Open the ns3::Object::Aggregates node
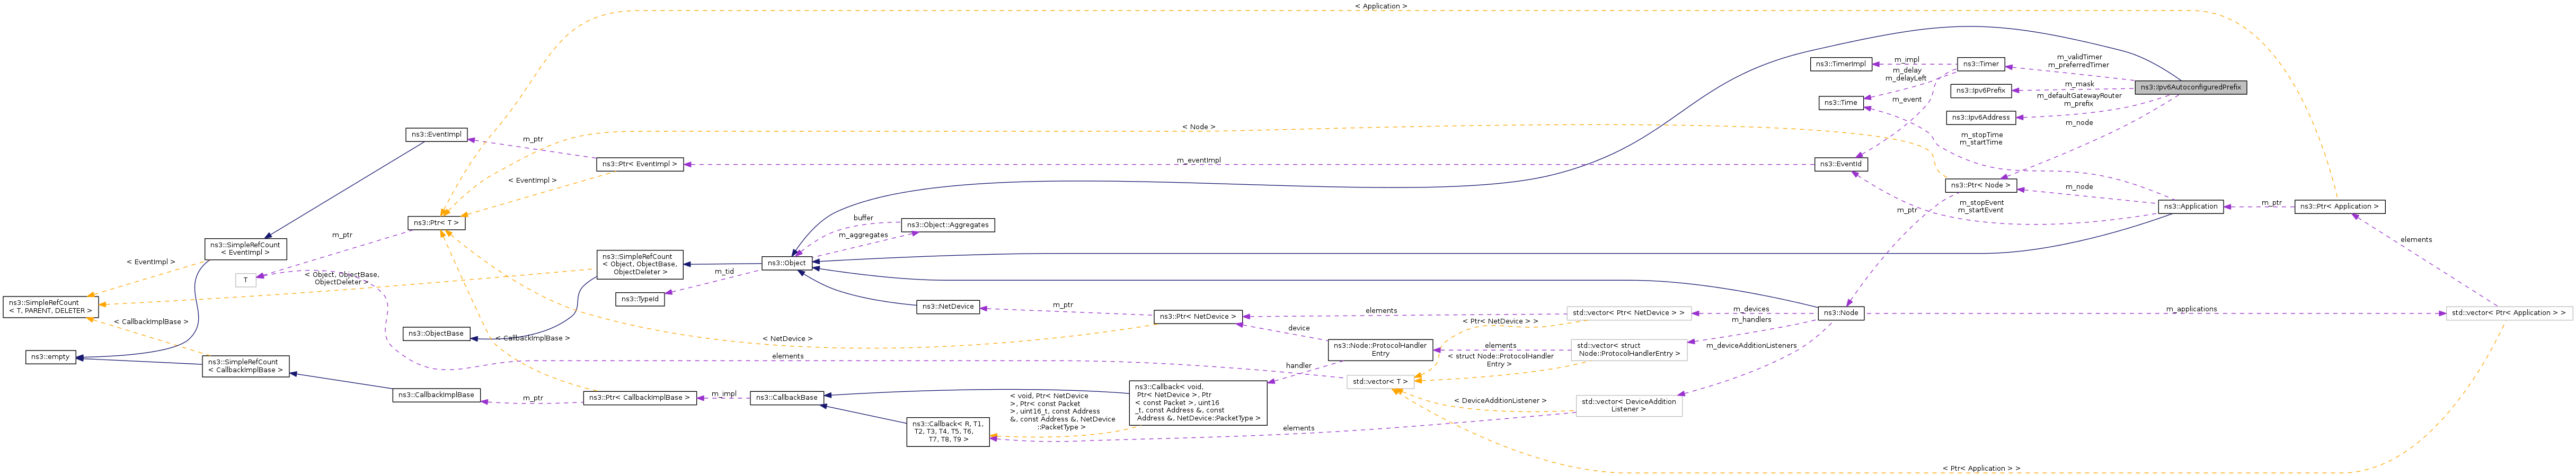This screenshot has width=2576, height=476. coord(948,225)
